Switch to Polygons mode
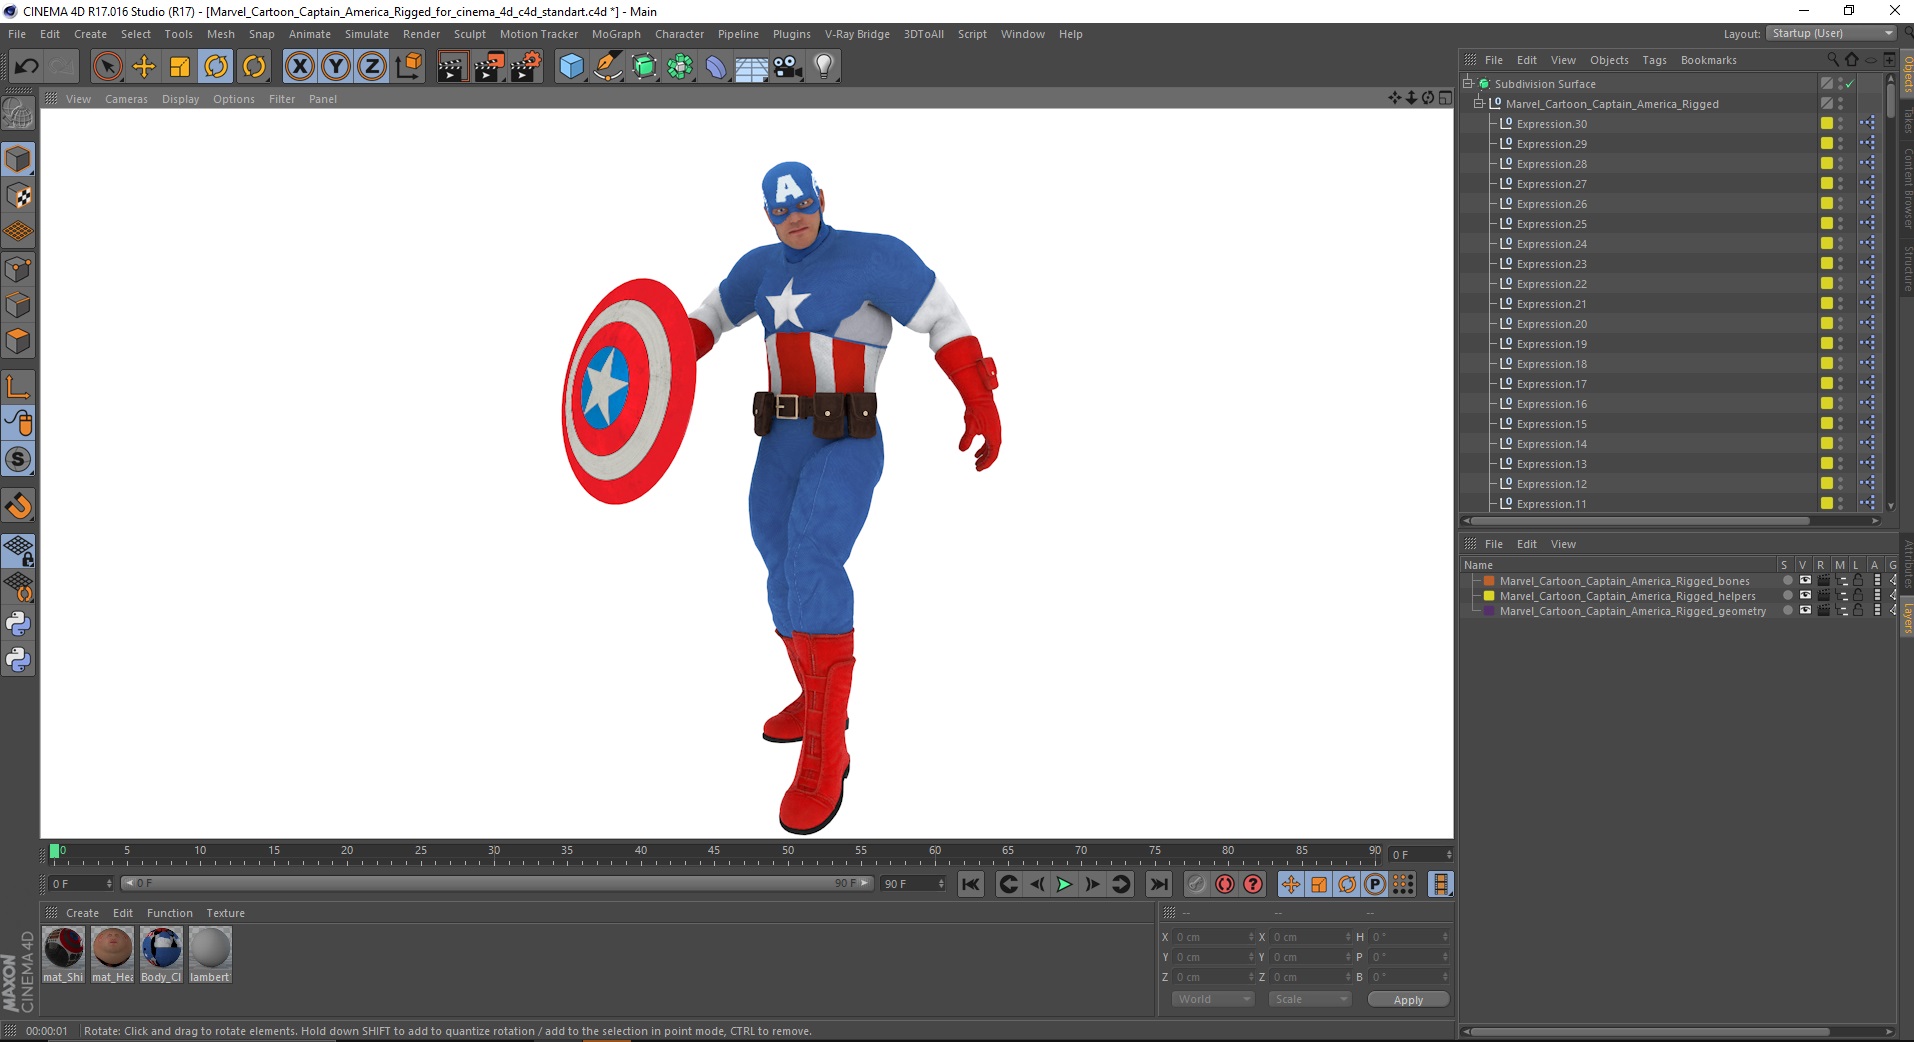This screenshot has width=1914, height=1042. (18, 341)
